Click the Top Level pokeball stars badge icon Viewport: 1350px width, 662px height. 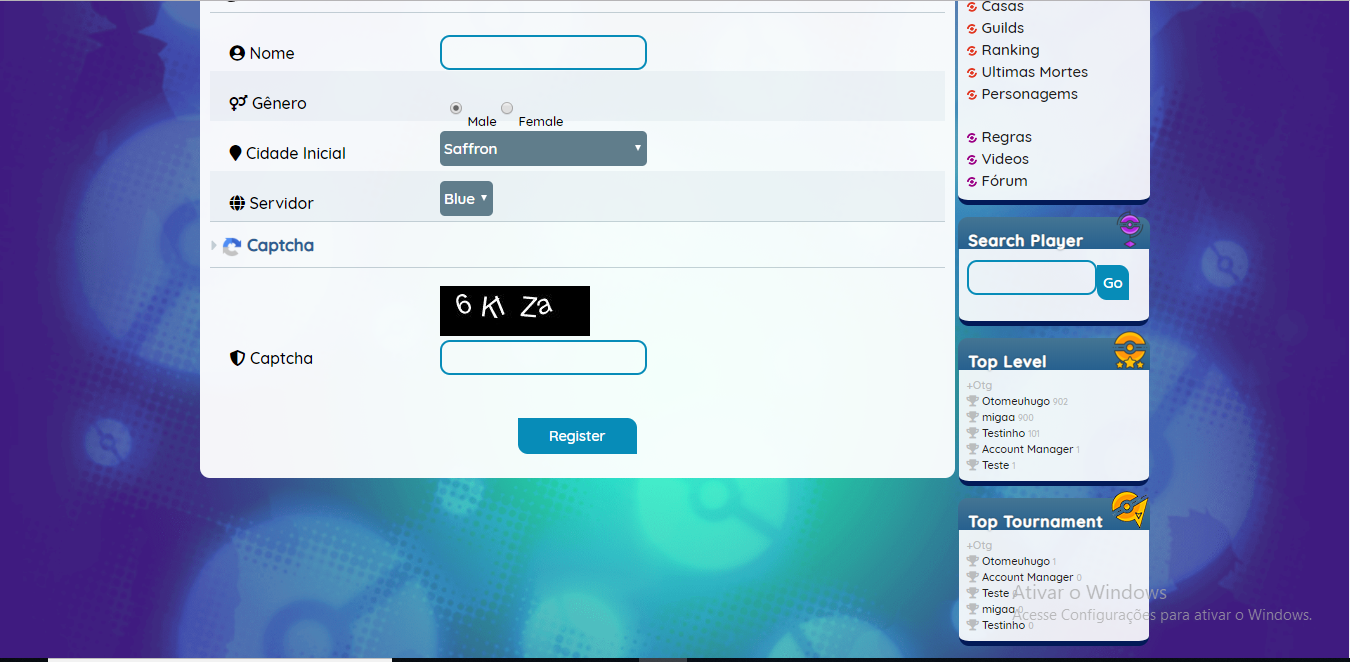pyautogui.click(x=1129, y=351)
